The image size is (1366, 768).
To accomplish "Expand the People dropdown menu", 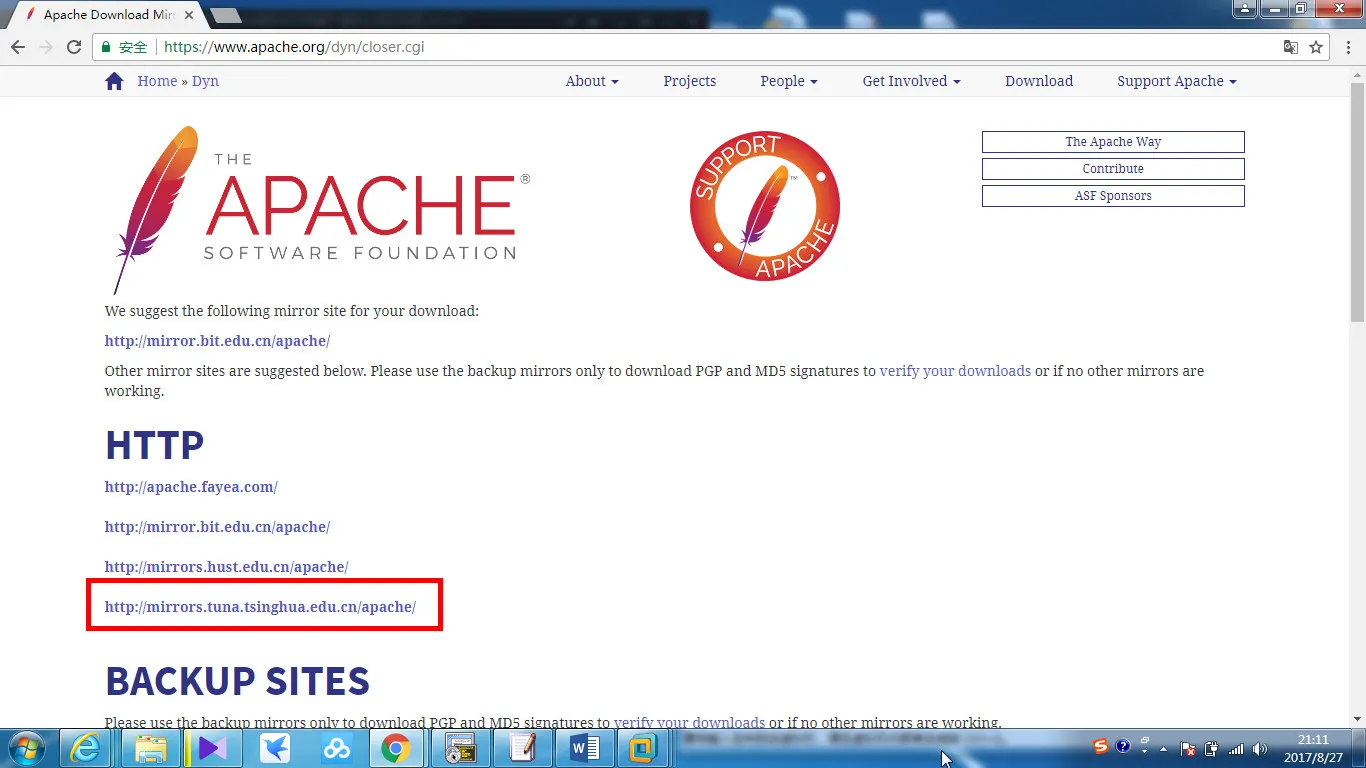I will click(x=789, y=81).
